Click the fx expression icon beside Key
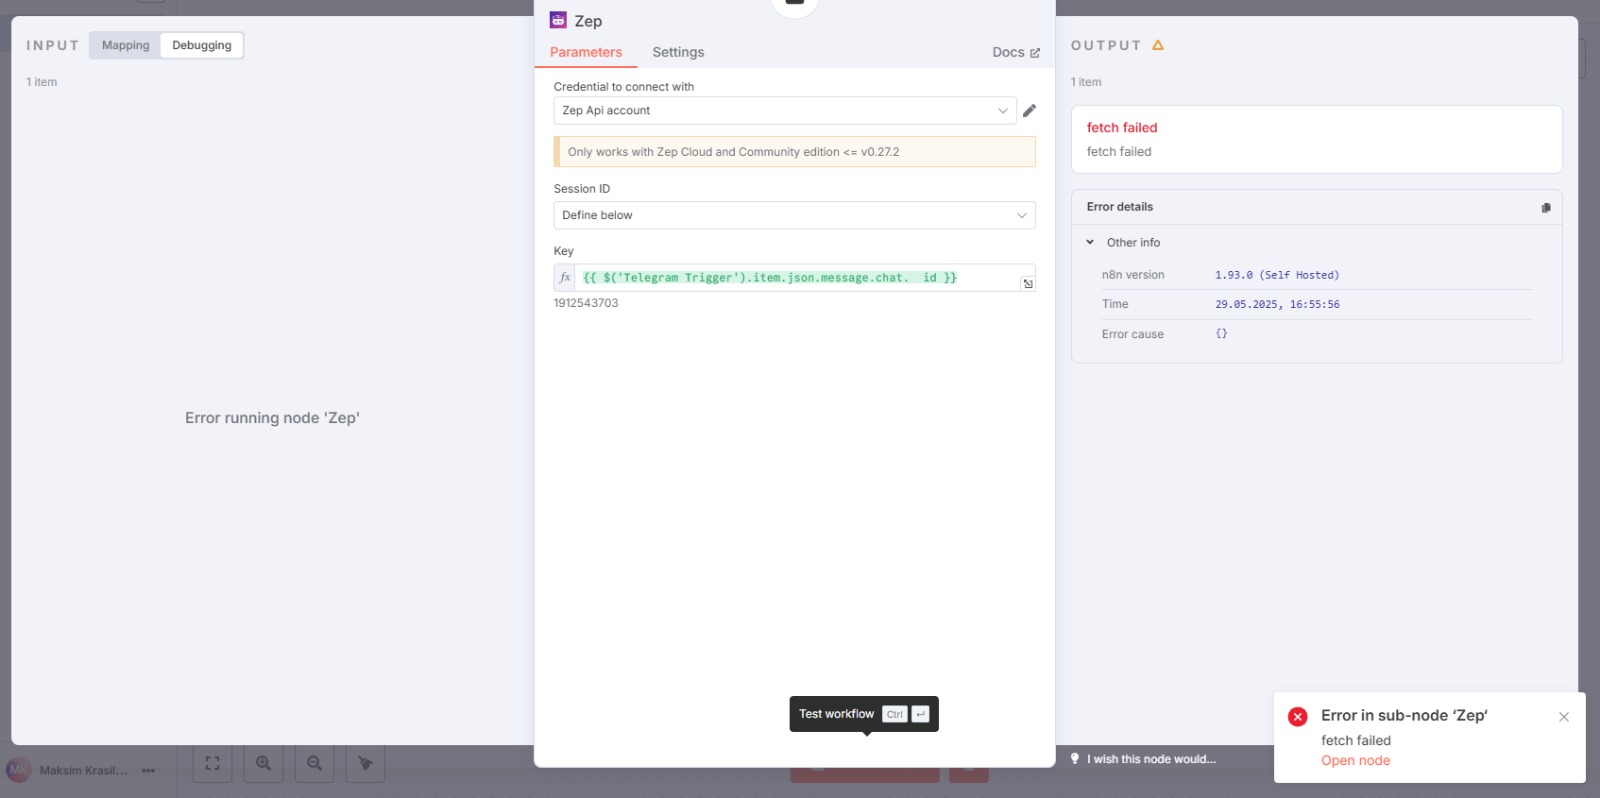1600x798 pixels. coord(565,277)
